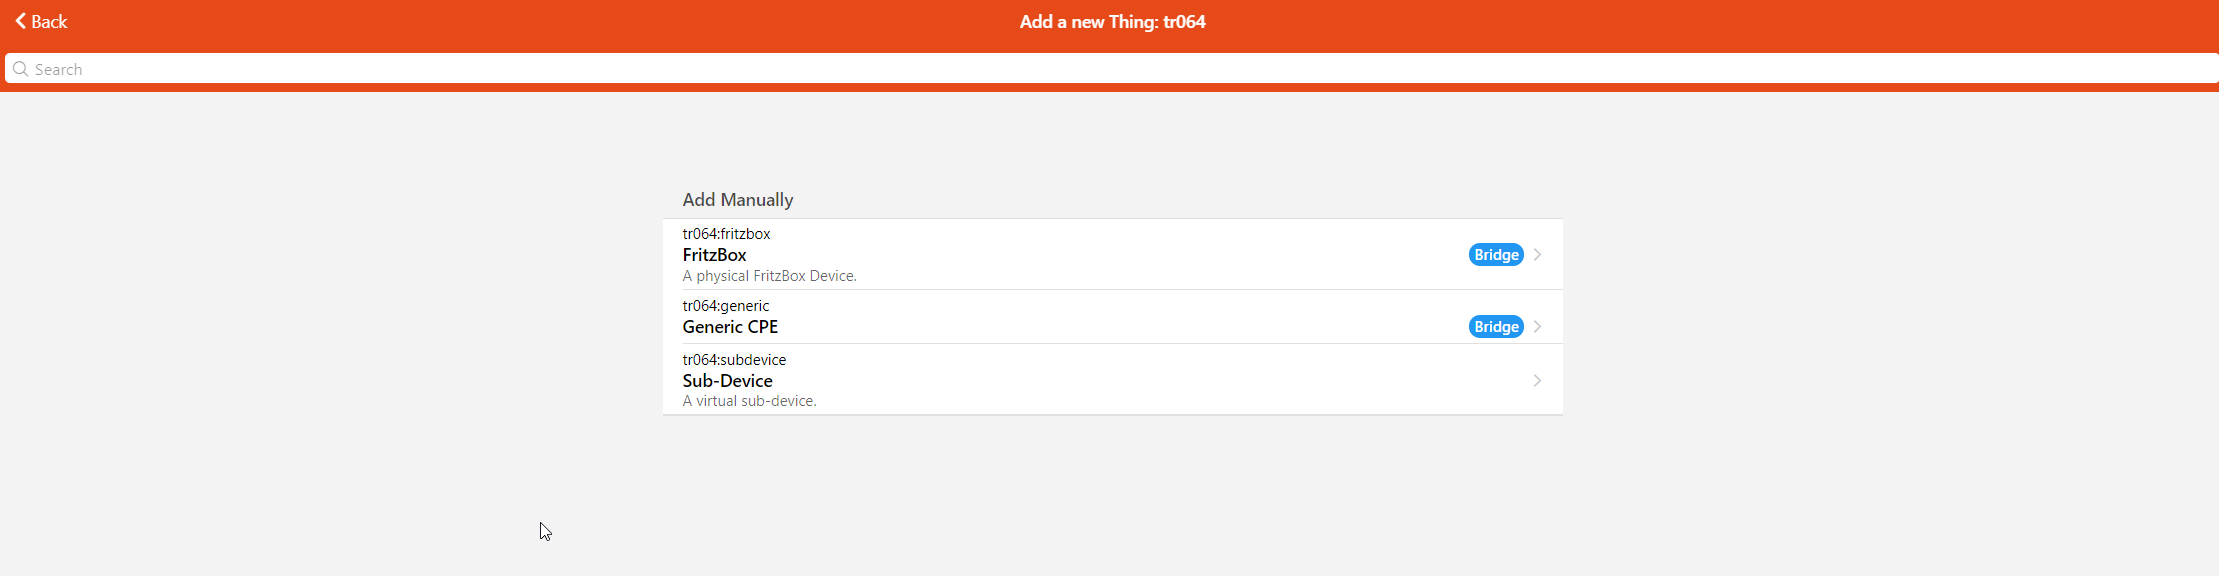Click the Back chevron arrow icon
The height and width of the screenshot is (576, 2219).
pos(20,21)
